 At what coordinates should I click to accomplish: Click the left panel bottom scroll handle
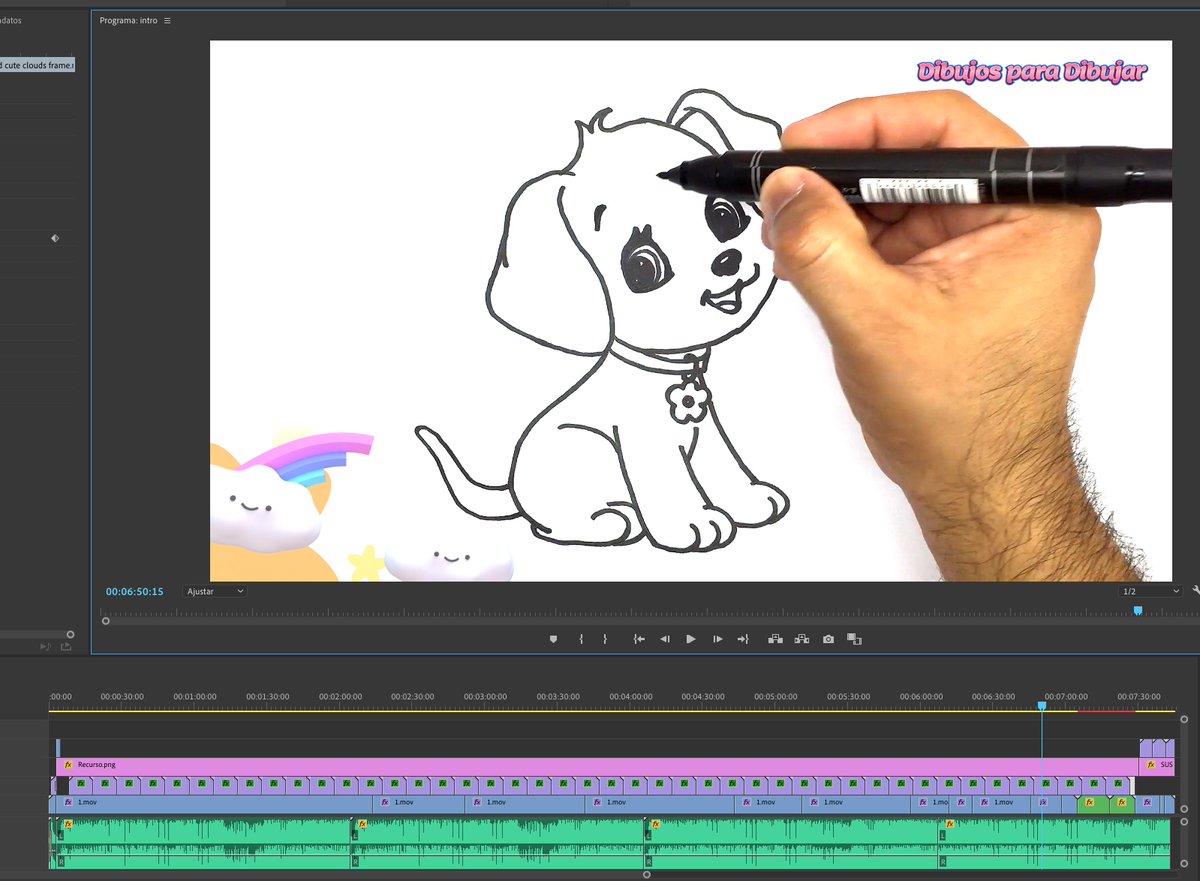[x=70, y=634]
